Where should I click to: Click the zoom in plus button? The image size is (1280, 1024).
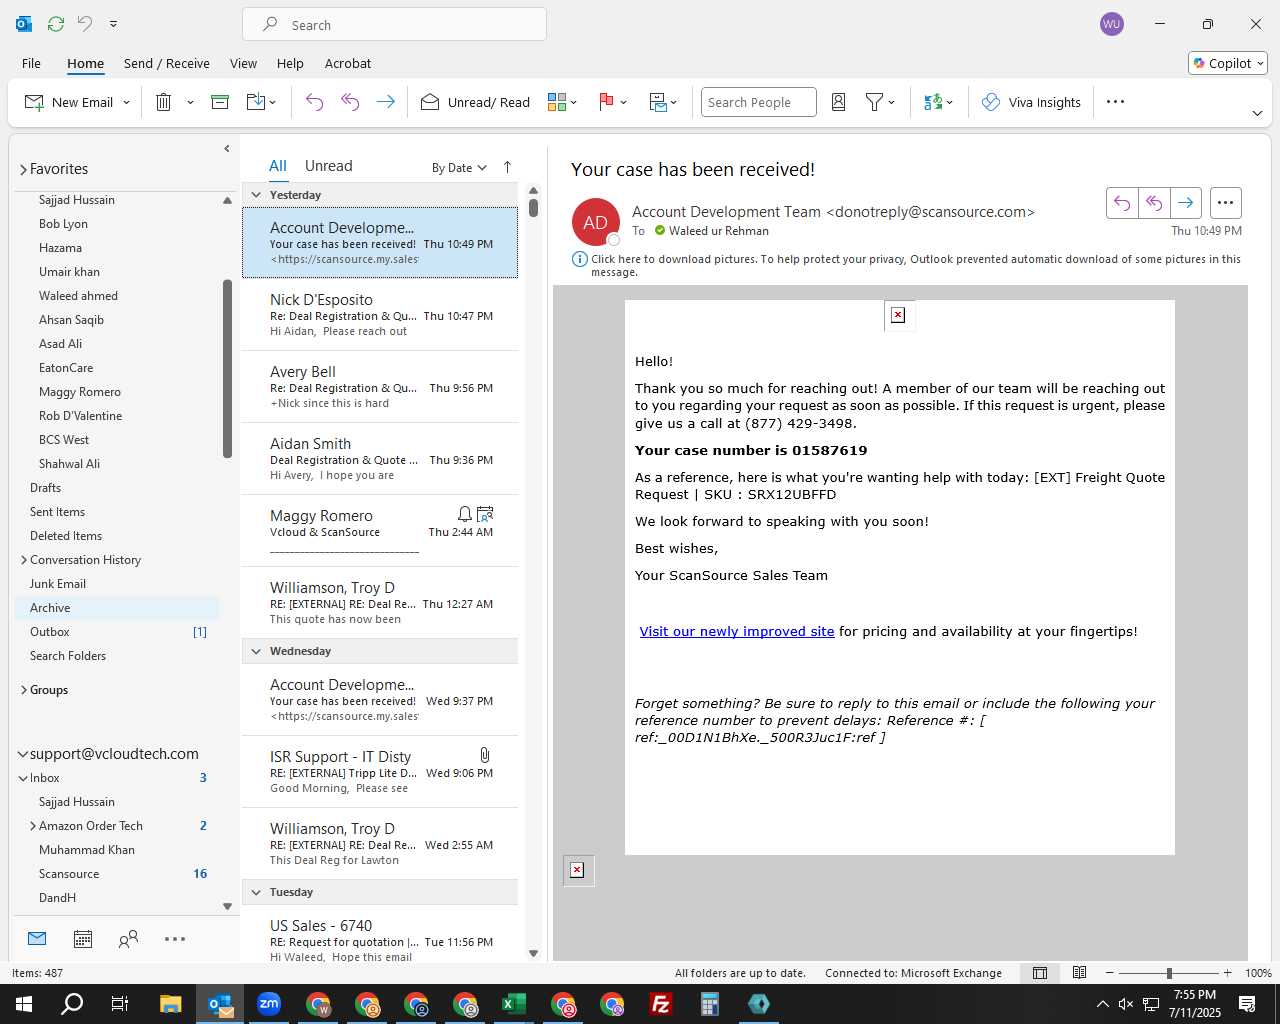click(x=1228, y=973)
